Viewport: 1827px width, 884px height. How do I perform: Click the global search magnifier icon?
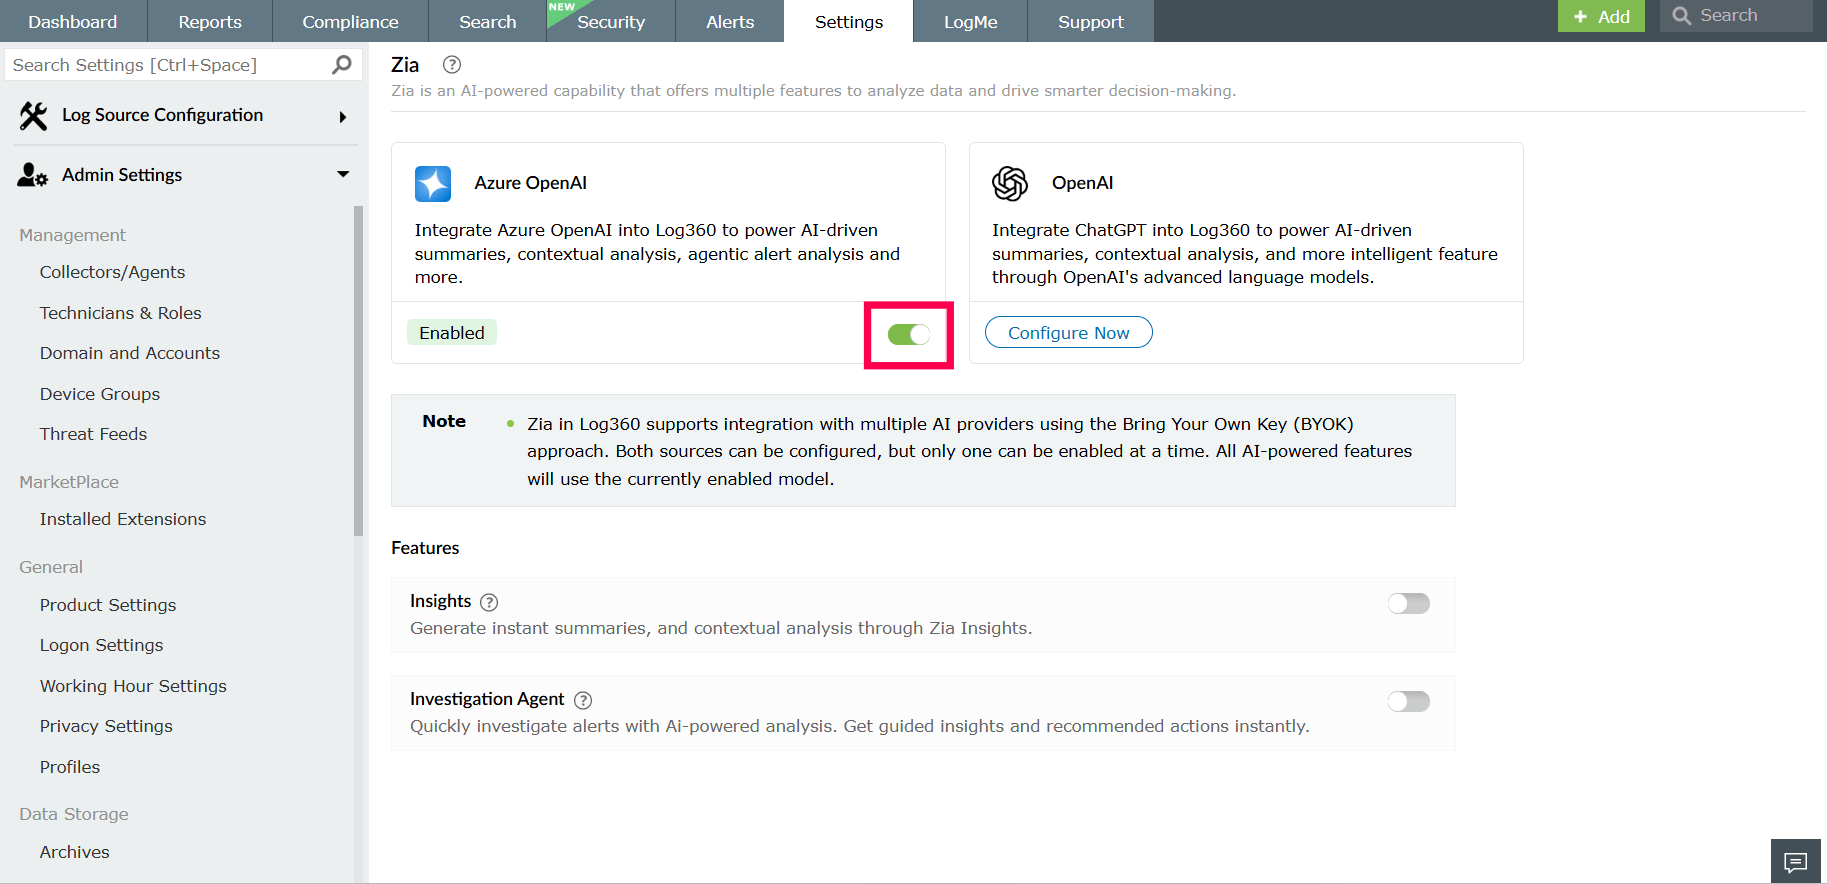[x=1682, y=16]
